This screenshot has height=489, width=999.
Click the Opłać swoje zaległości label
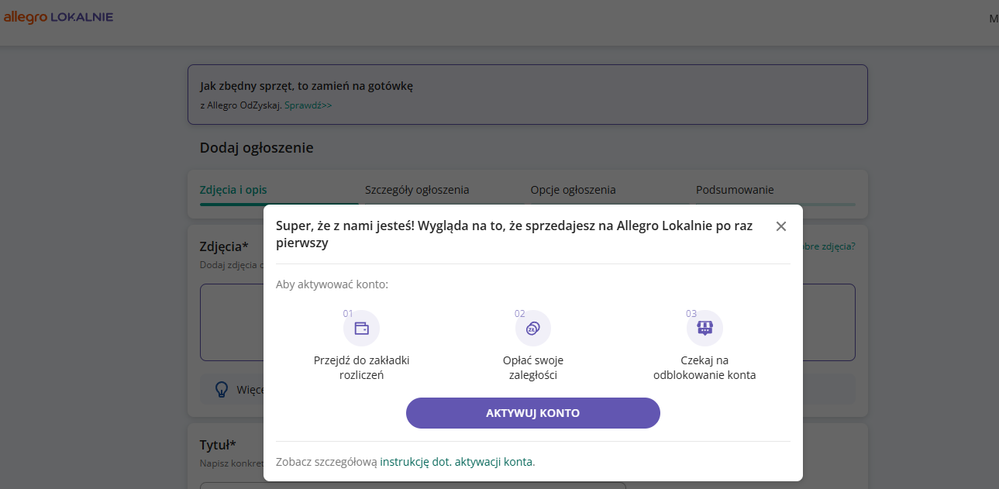pos(533,367)
